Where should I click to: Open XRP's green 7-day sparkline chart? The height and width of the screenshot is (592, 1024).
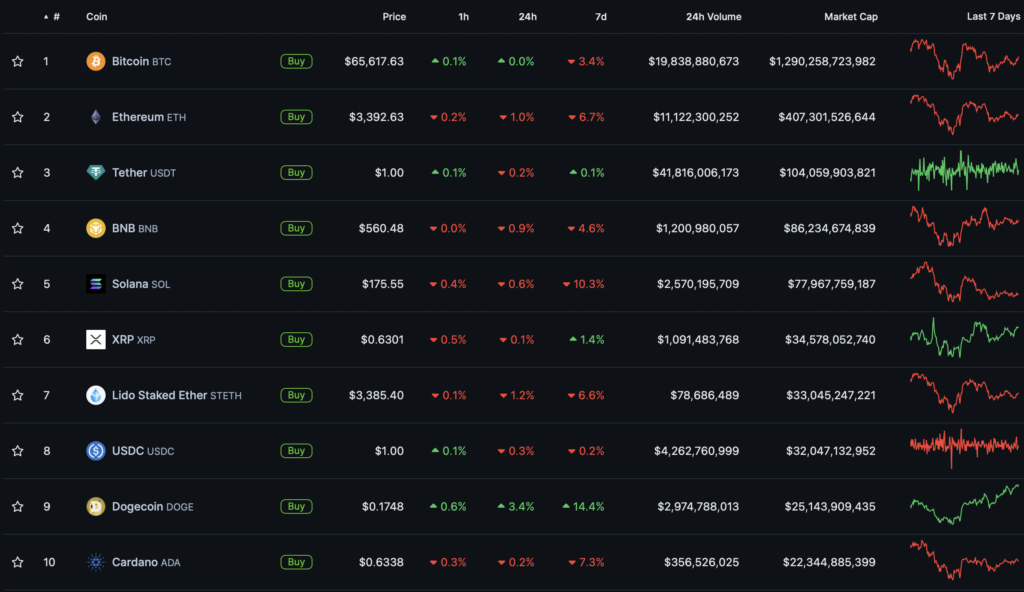tap(964, 338)
